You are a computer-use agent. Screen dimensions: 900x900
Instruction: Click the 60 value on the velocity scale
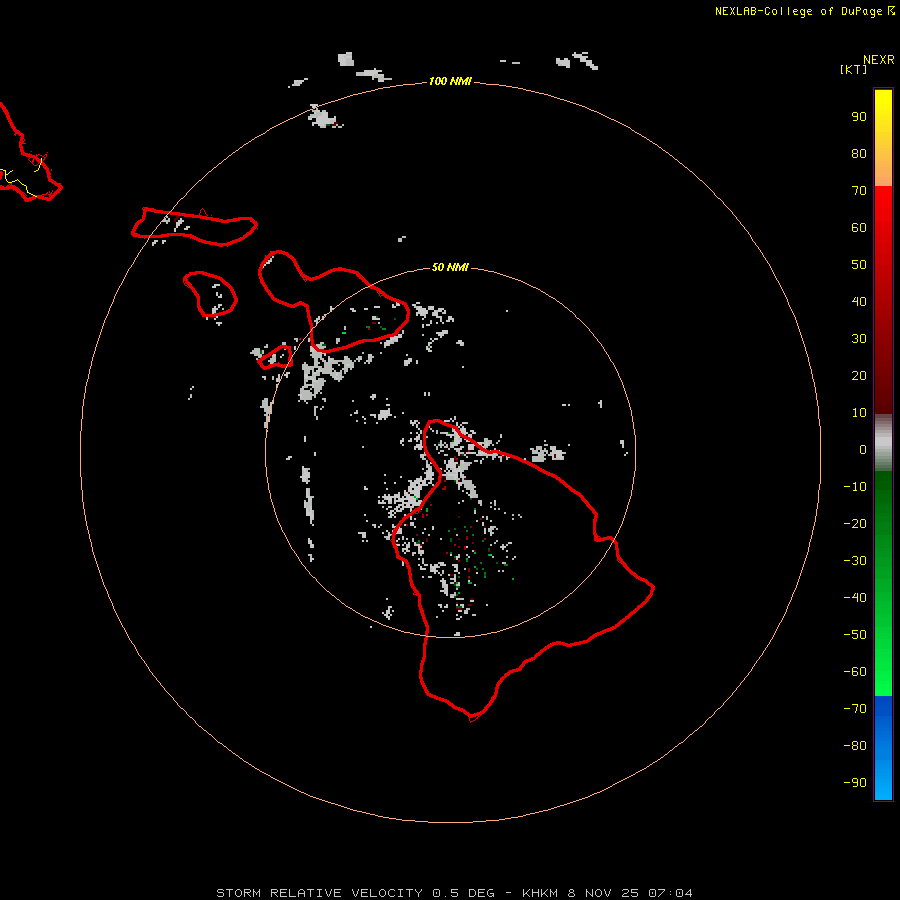point(859,228)
